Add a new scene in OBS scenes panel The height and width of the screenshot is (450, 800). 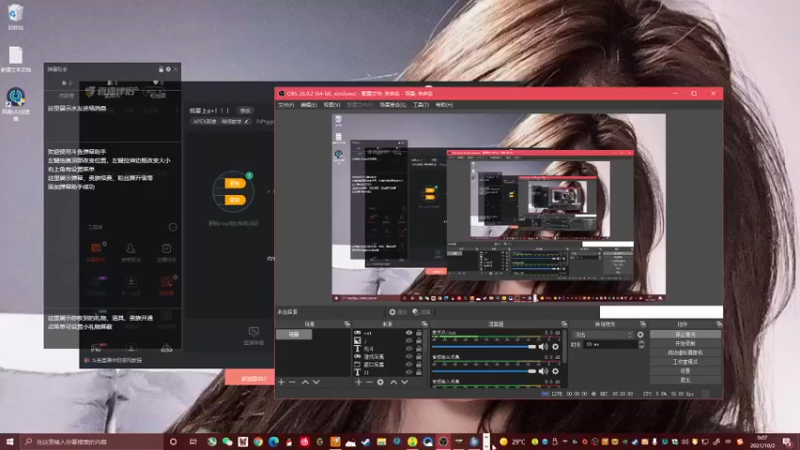click(x=281, y=382)
